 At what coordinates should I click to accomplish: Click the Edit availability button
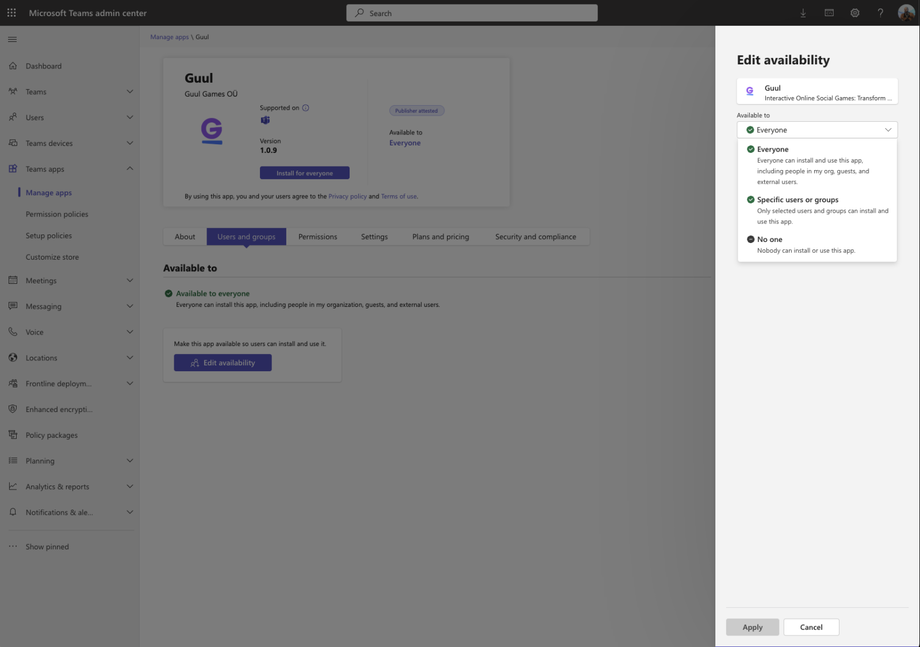click(222, 363)
